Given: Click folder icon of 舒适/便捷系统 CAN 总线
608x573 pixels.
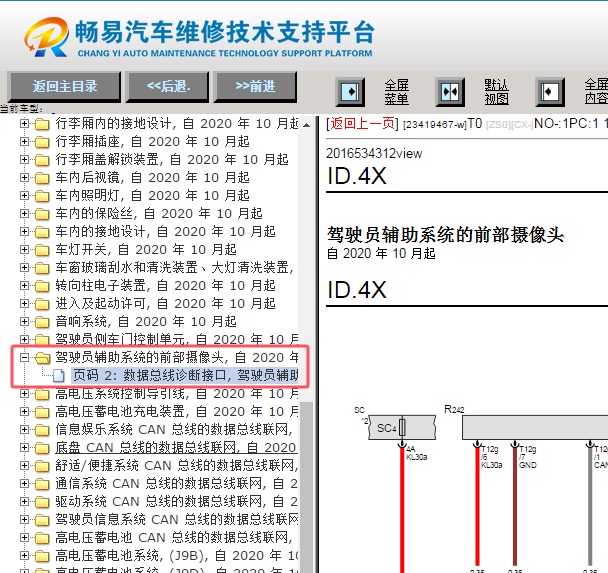Looking at the screenshot, I should (x=42, y=466).
